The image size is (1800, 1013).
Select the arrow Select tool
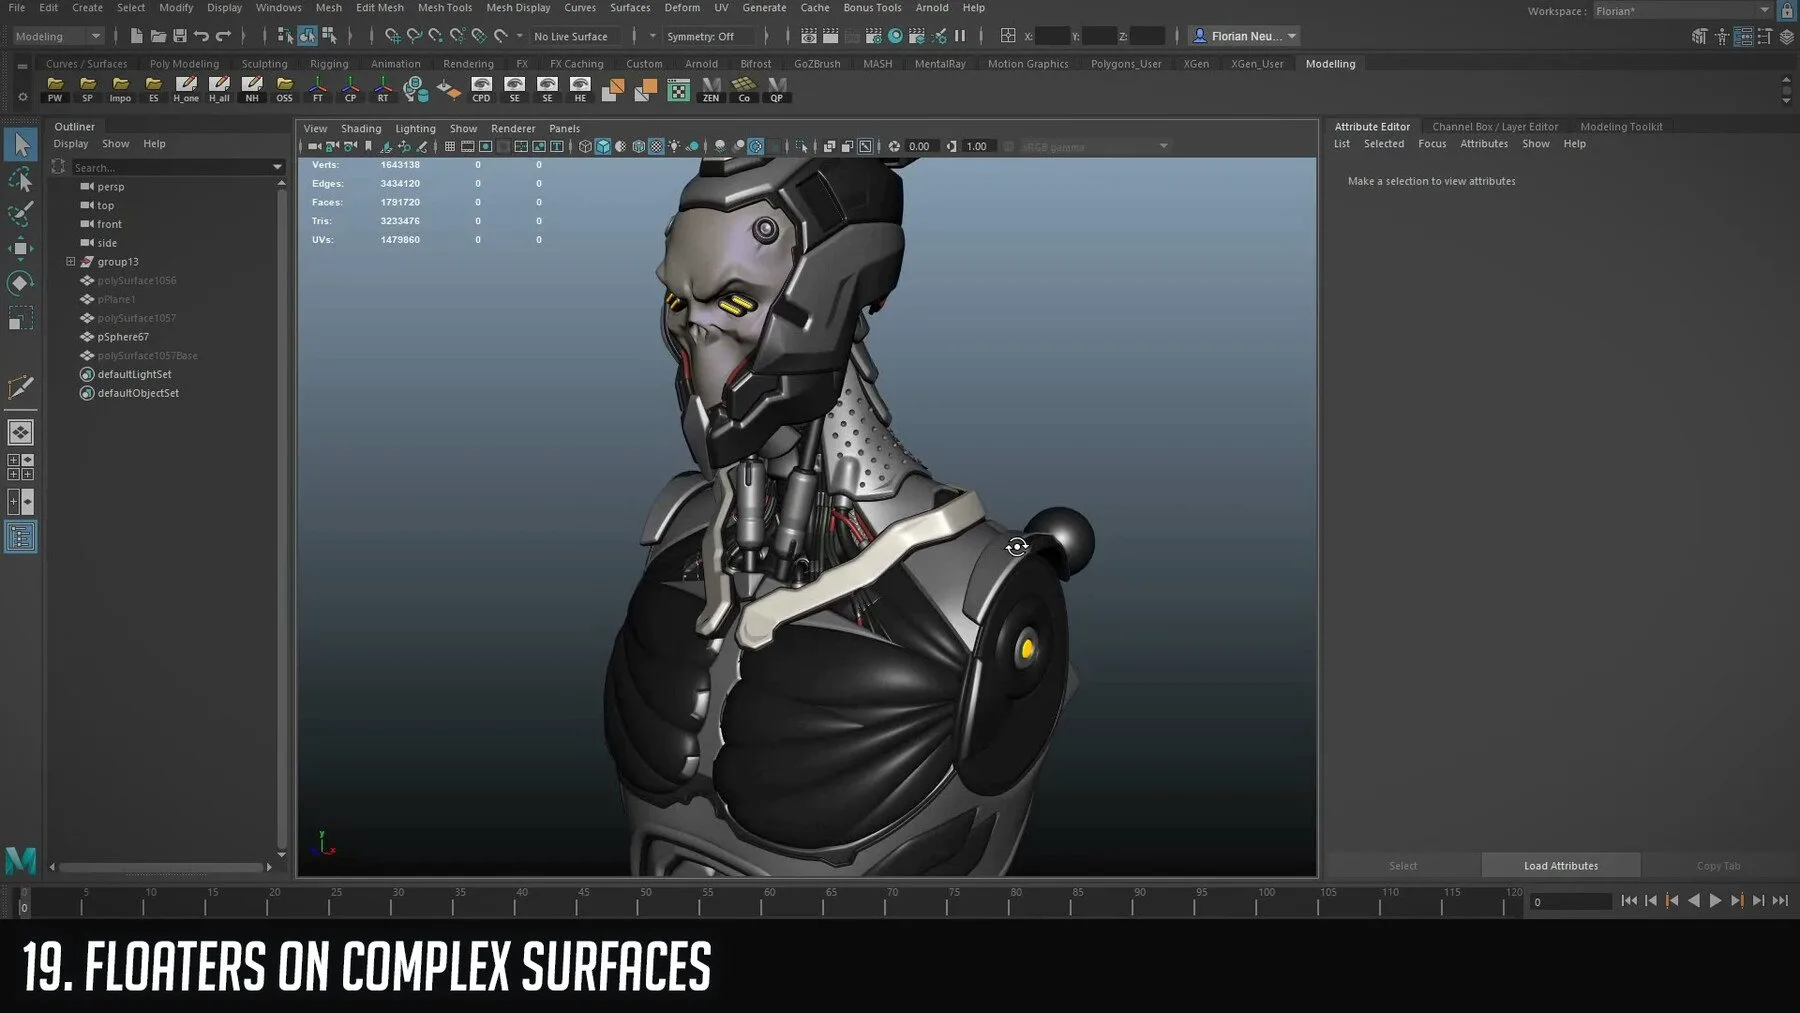click(x=20, y=145)
